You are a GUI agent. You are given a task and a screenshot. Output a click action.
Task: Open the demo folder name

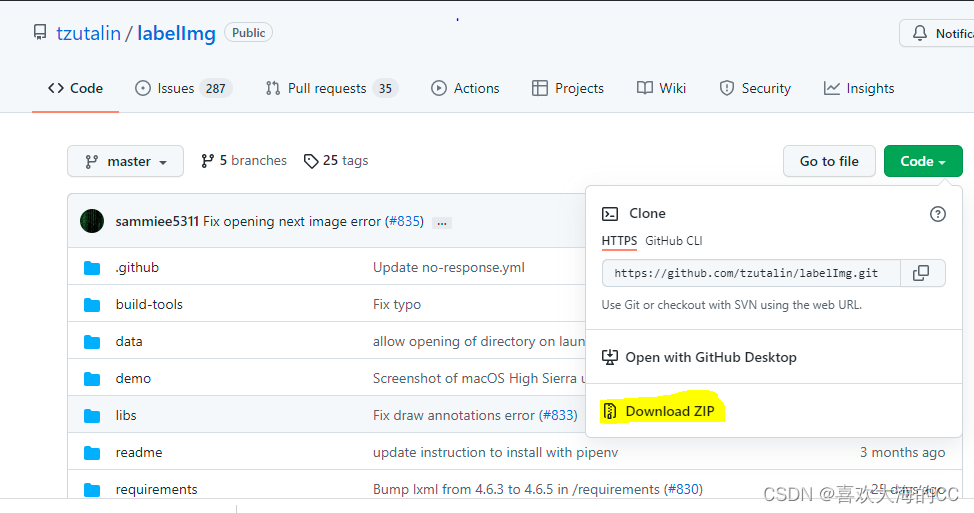pos(133,378)
